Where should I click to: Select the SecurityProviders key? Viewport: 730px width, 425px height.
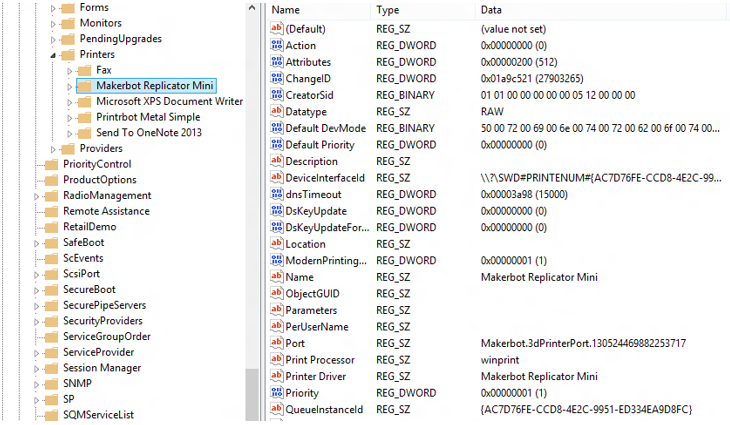[102, 320]
